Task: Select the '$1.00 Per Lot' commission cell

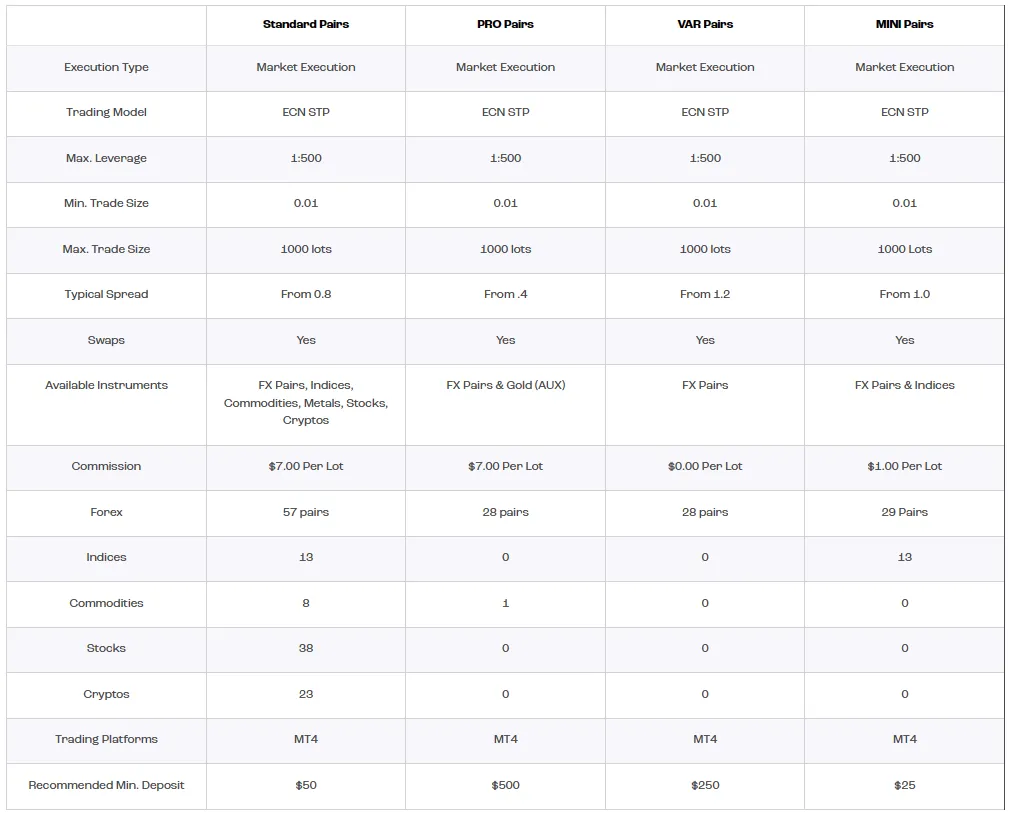Action: 904,466
